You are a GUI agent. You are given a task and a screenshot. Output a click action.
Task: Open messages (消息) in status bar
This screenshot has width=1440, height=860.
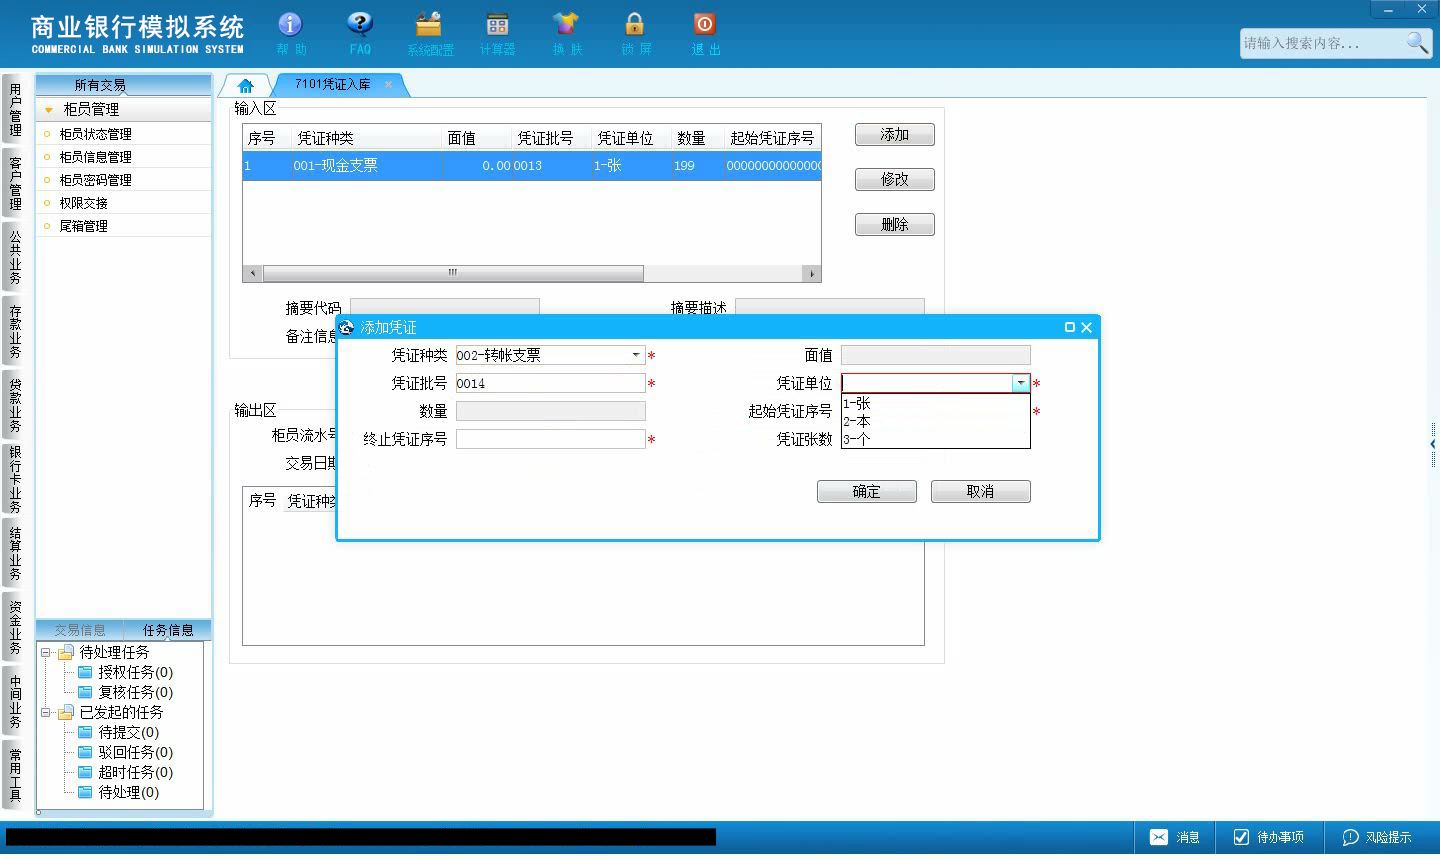[1174, 837]
